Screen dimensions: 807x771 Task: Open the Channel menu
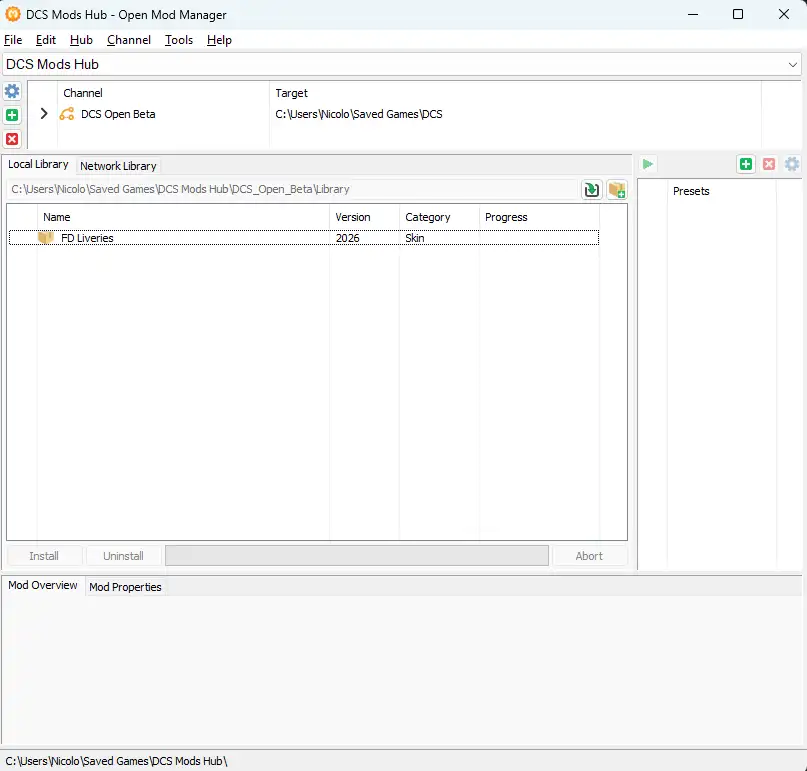(129, 40)
